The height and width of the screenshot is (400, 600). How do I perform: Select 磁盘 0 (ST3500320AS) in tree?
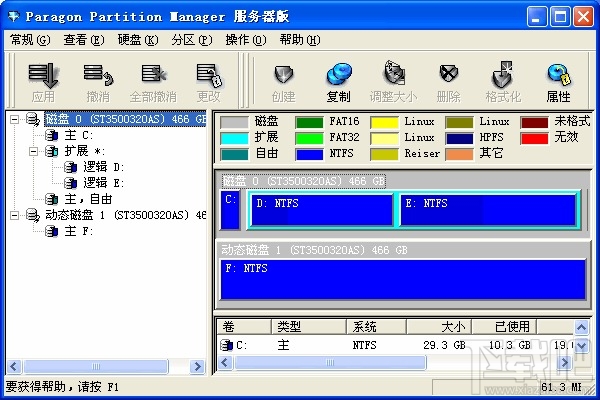tap(125, 119)
